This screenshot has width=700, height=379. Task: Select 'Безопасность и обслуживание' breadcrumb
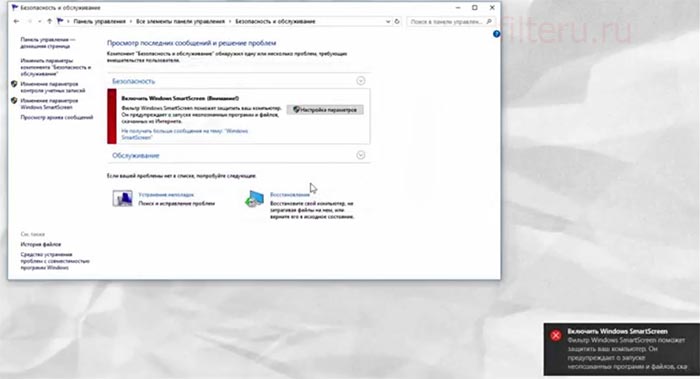coord(275,21)
